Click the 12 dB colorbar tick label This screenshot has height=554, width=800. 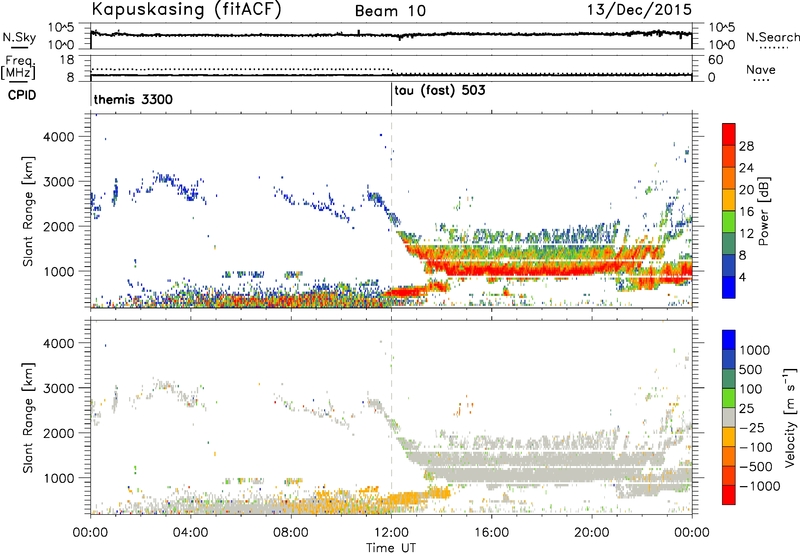click(746, 234)
